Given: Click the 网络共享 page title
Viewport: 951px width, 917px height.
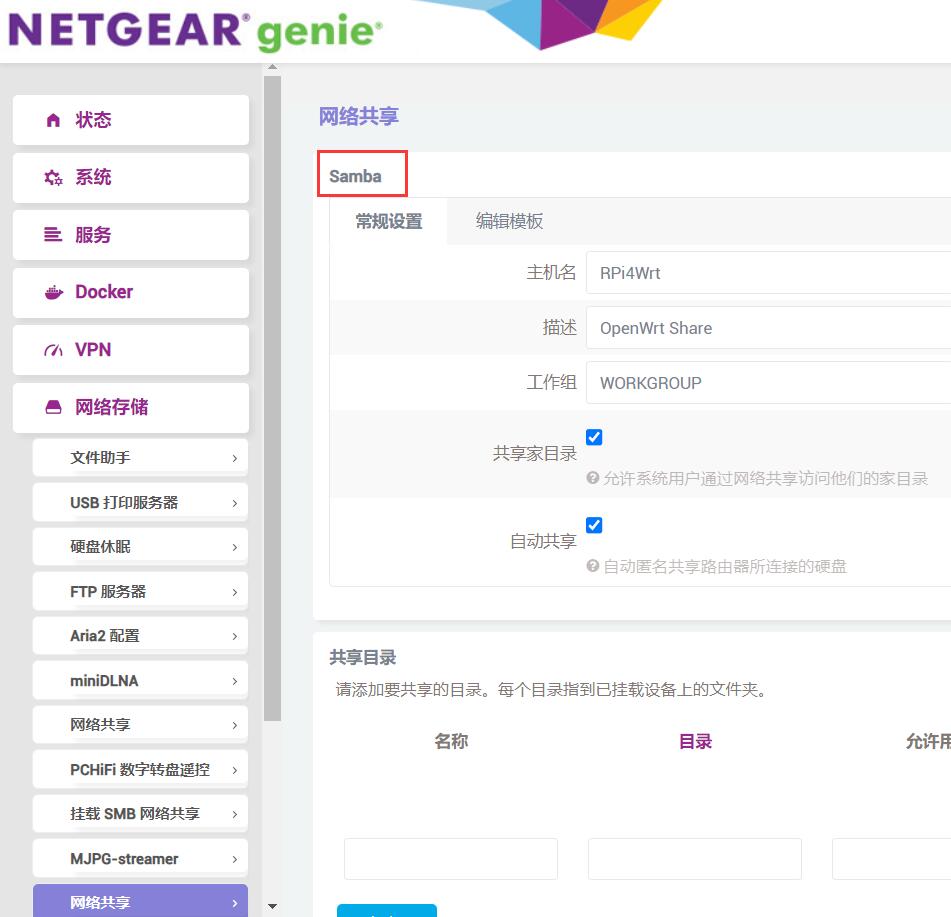Looking at the screenshot, I should [x=358, y=116].
